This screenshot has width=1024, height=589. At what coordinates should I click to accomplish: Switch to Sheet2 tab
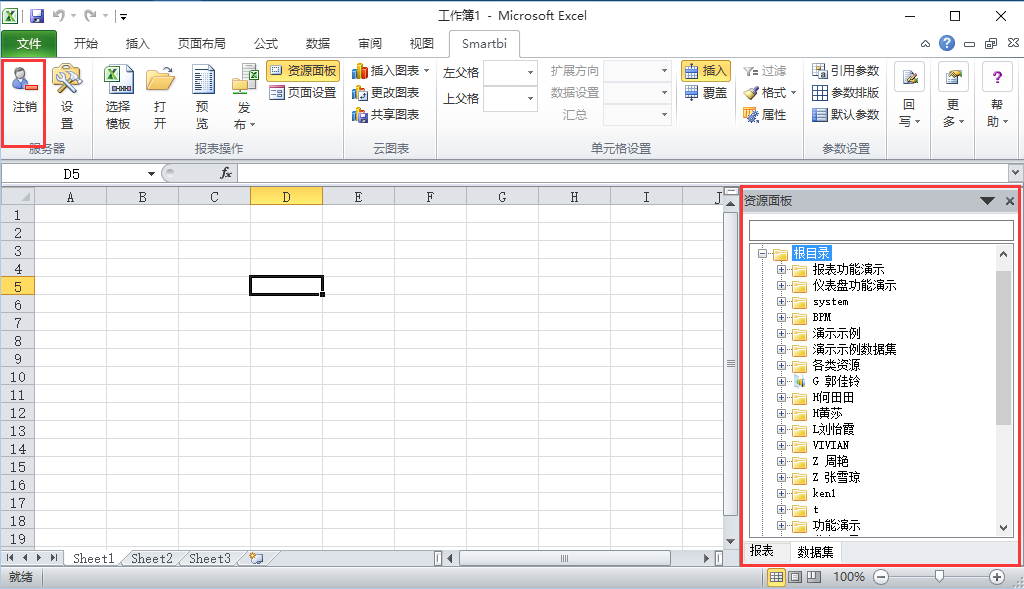(x=152, y=558)
